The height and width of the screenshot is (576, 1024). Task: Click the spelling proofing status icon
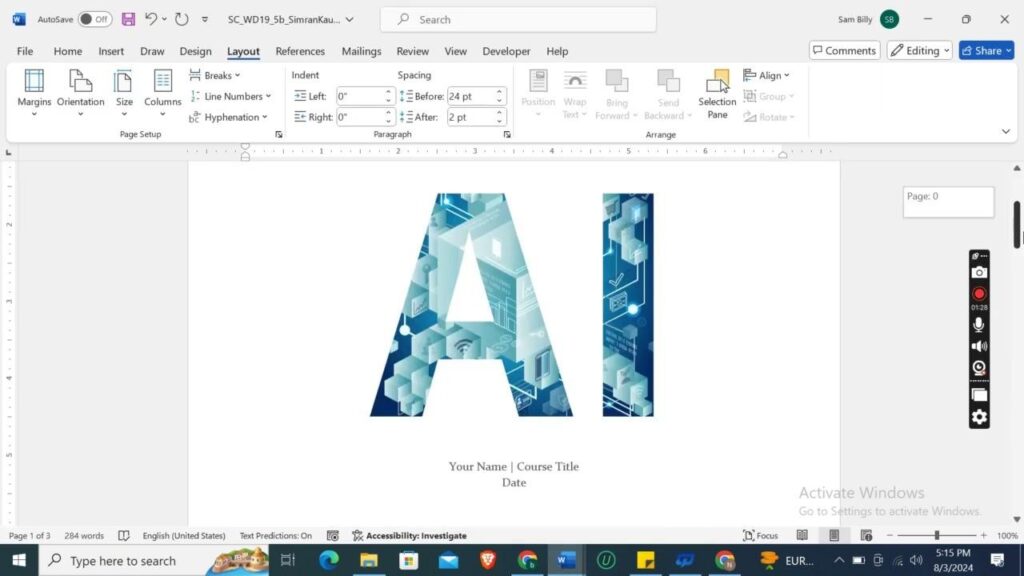click(x=123, y=536)
